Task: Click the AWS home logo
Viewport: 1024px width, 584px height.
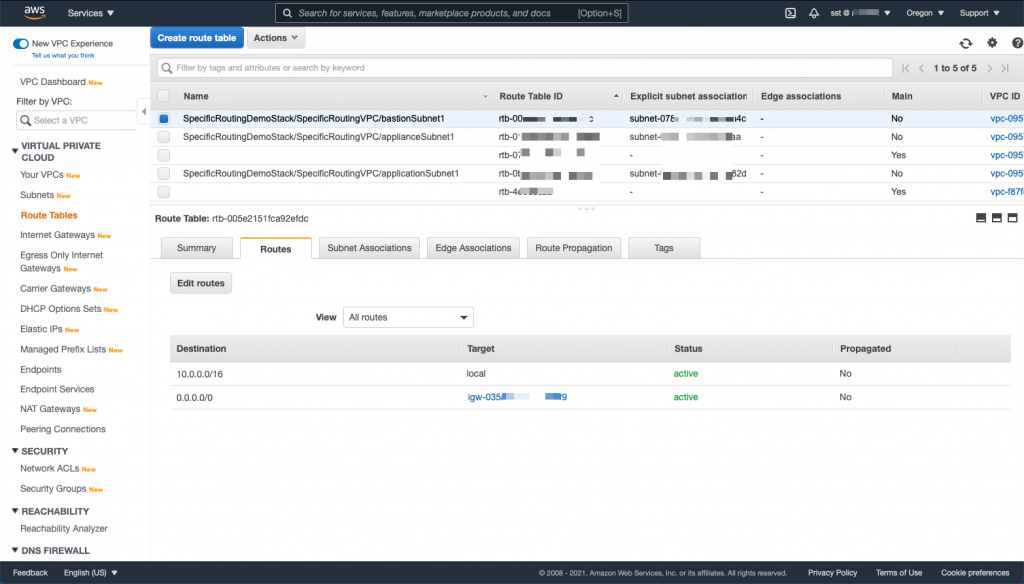Action: pyautogui.click(x=33, y=12)
